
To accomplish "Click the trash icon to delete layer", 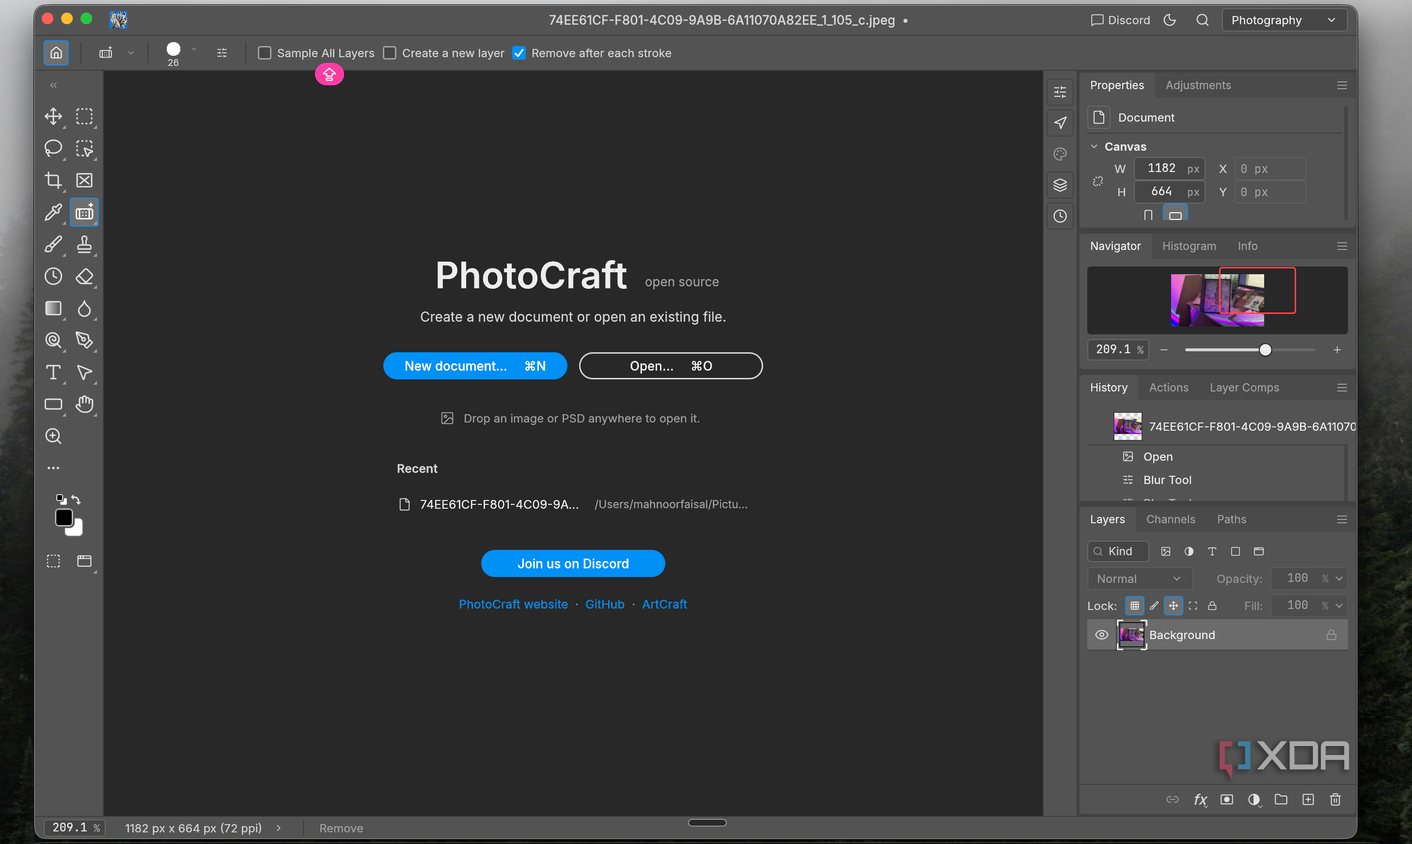I will click(x=1335, y=800).
